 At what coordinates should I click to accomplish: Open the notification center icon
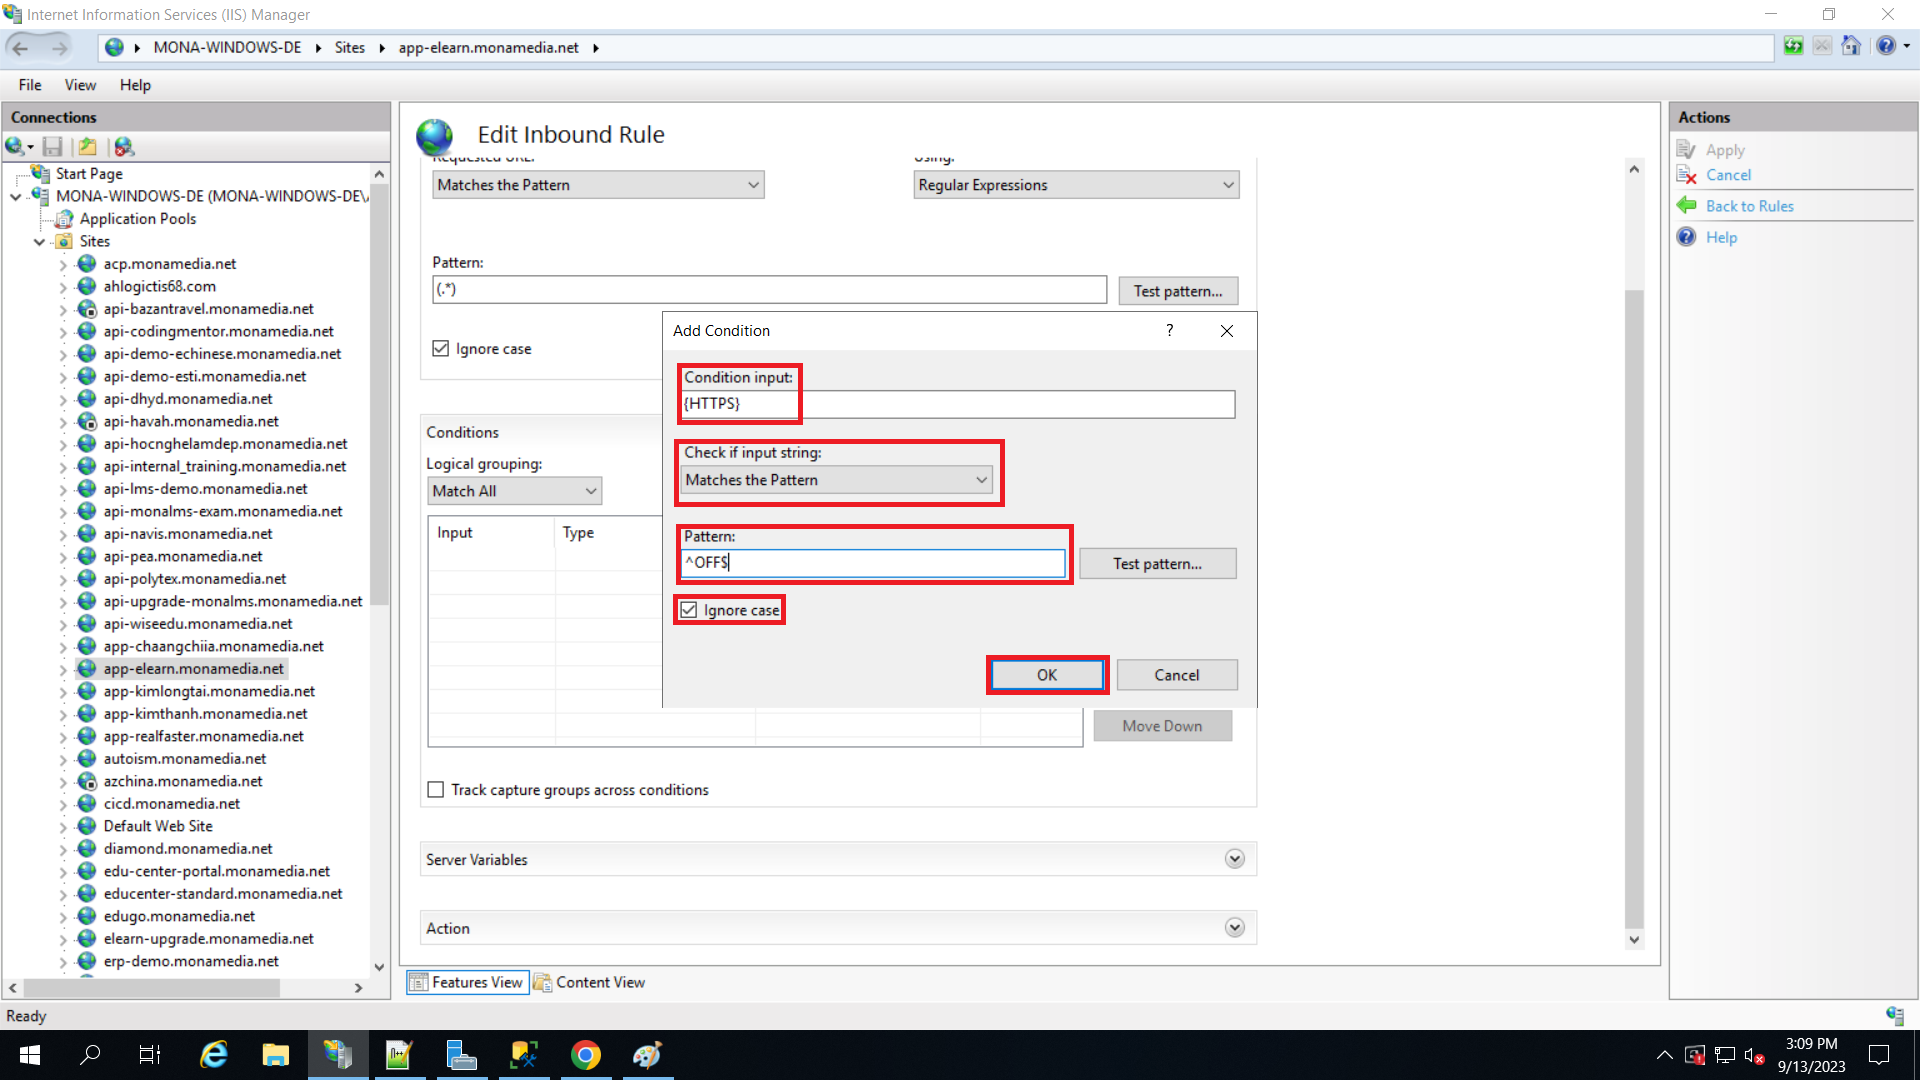[x=1879, y=1055]
